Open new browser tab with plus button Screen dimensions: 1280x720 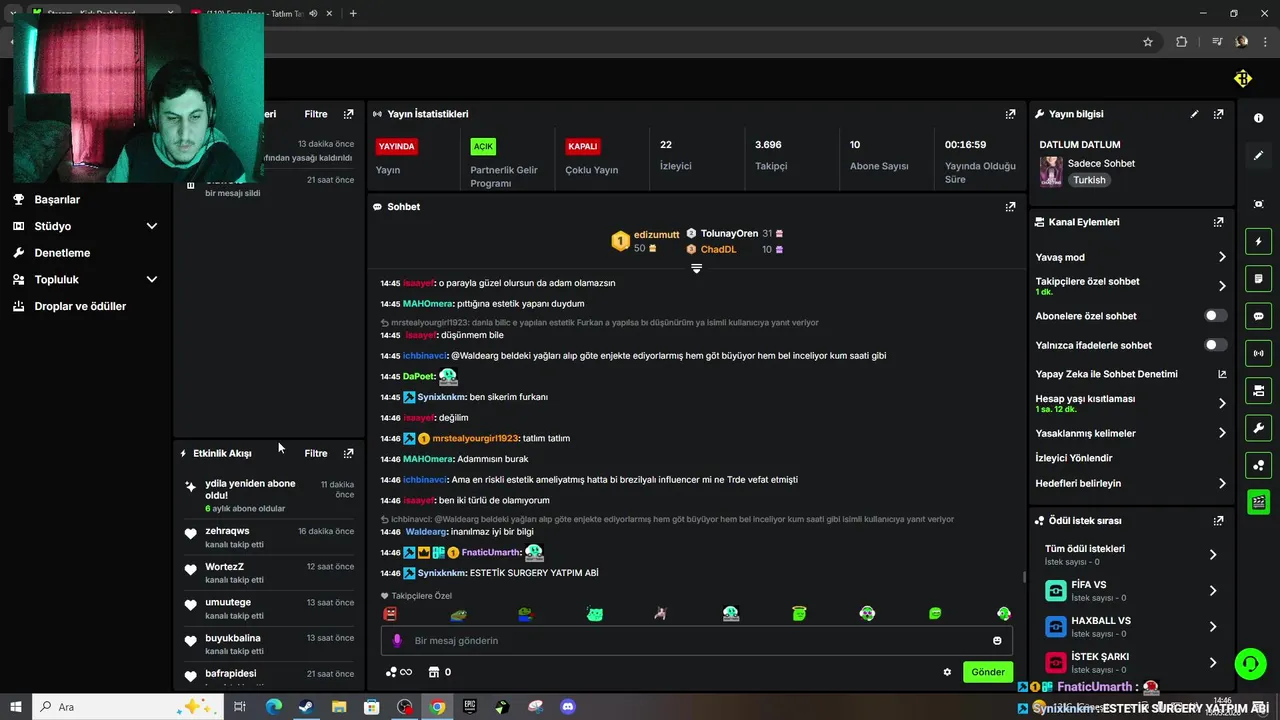click(353, 13)
